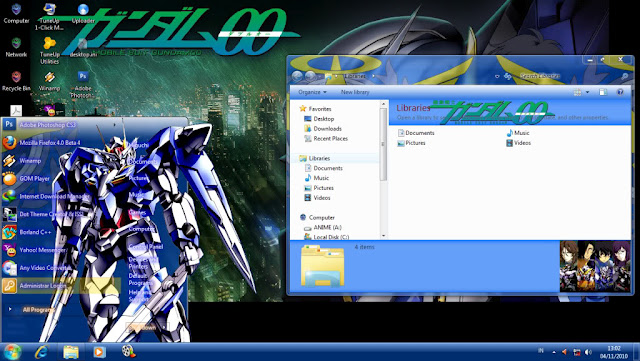Open the Videos library link
Viewport: 640px width, 361px height.
coord(519,143)
